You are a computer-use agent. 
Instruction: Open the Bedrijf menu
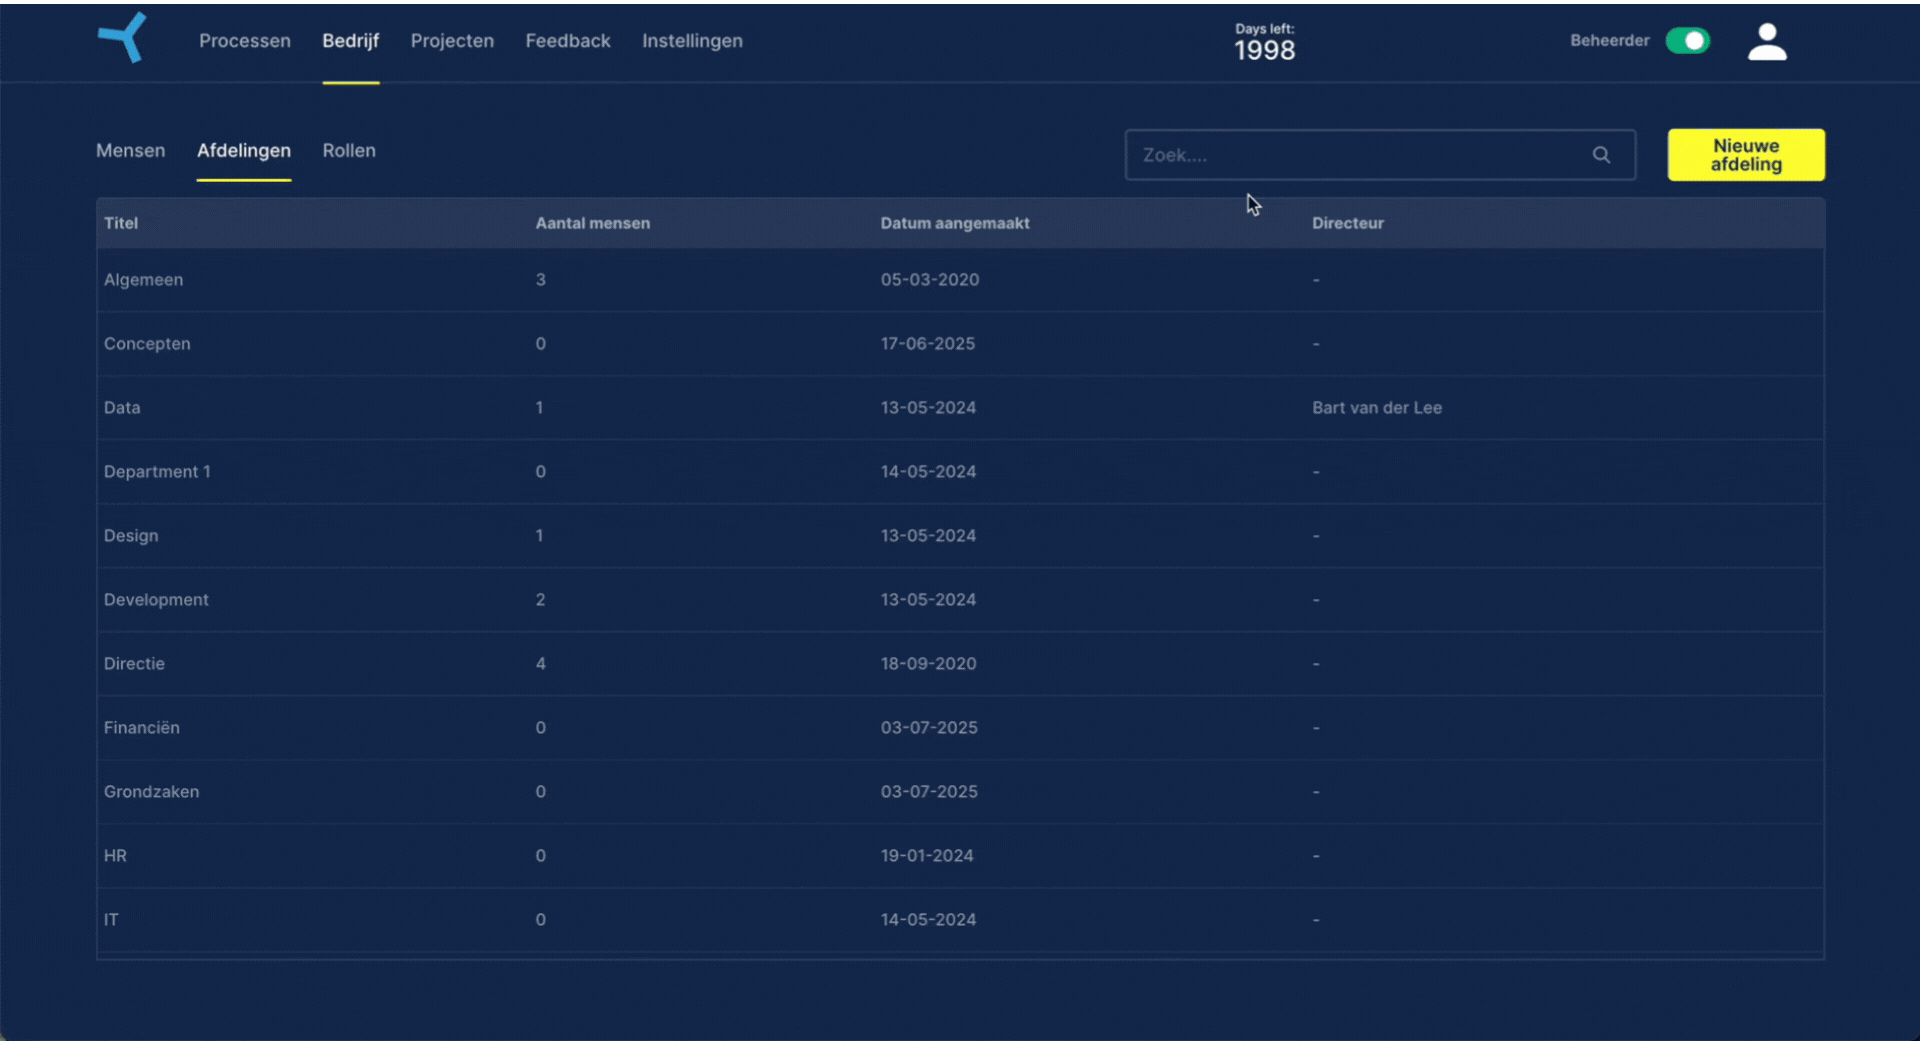click(350, 41)
